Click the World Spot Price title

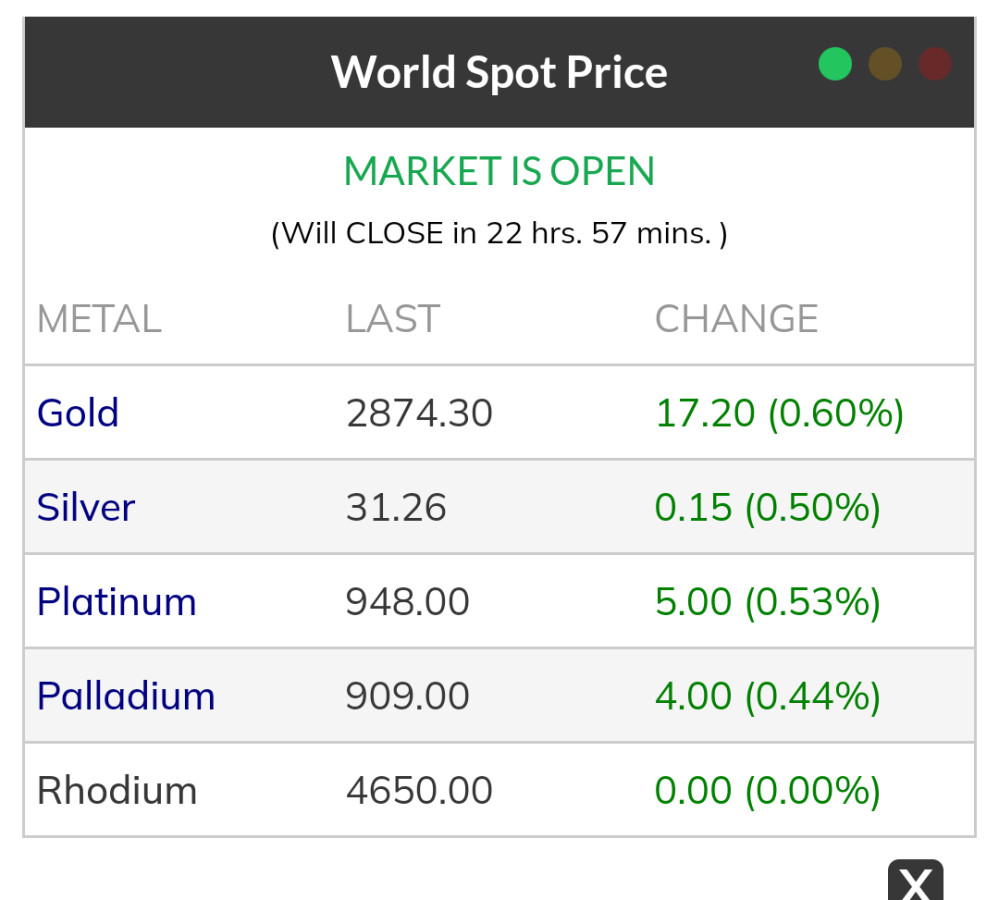tap(499, 72)
